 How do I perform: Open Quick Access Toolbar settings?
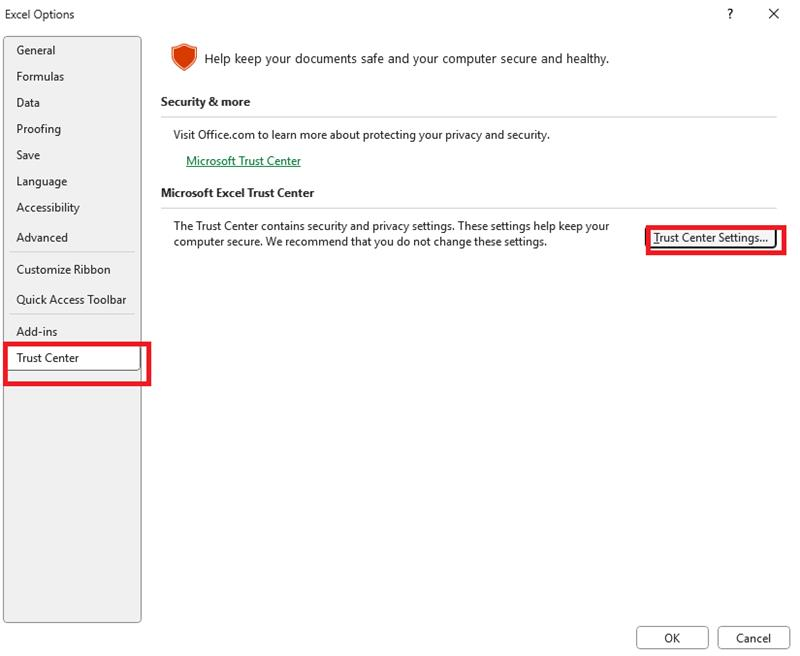(72, 299)
